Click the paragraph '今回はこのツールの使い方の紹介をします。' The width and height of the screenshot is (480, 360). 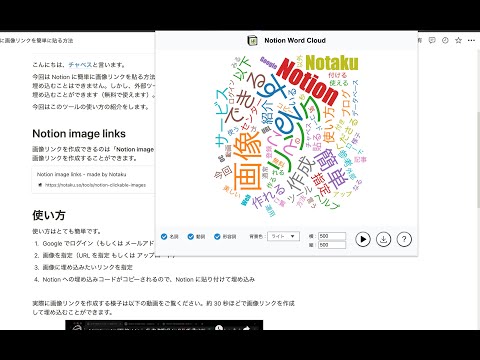pyautogui.click(x=91, y=107)
